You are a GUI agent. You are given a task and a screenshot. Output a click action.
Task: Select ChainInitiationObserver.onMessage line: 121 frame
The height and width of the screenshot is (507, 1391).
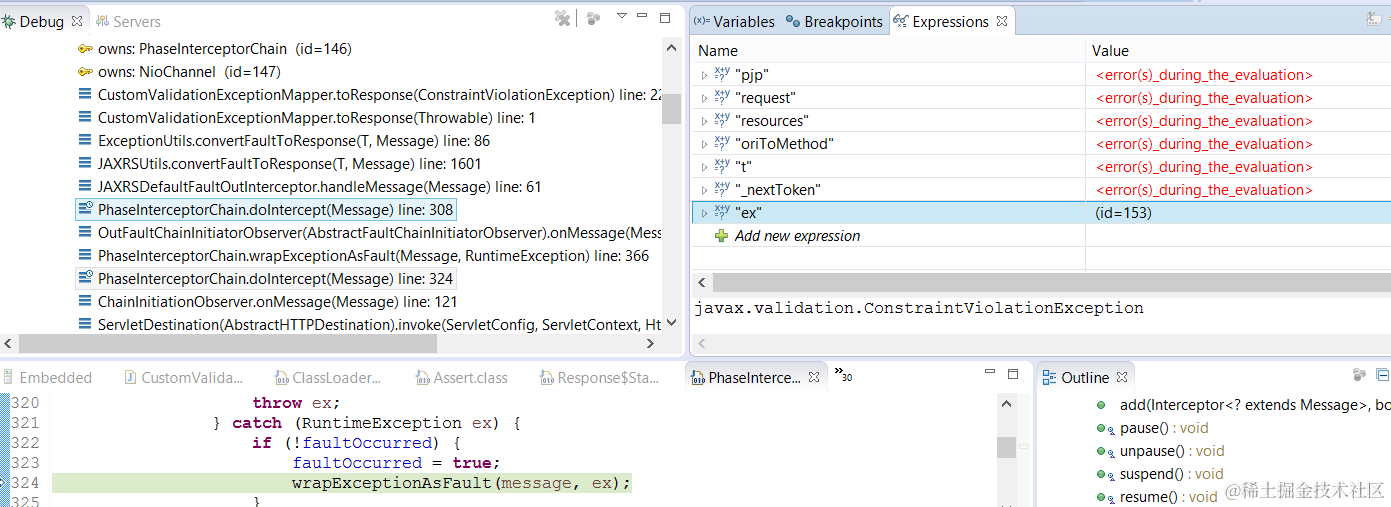pos(268,301)
